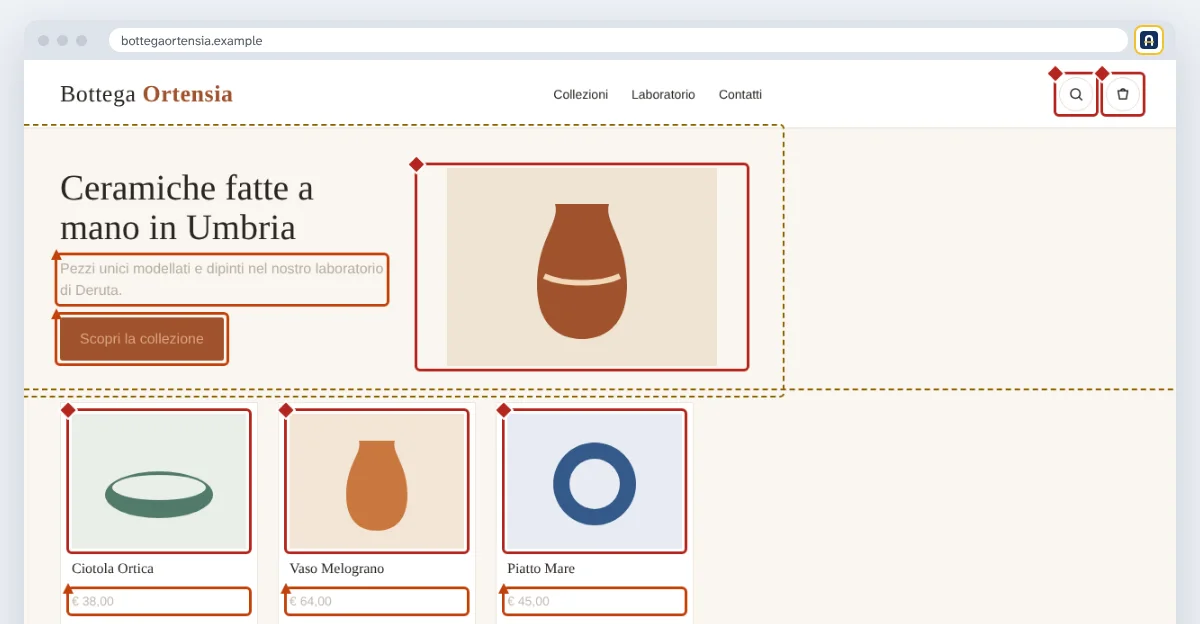1200x624 pixels.
Task: Go to Laboratorio page
Action: tap(663, 94)
